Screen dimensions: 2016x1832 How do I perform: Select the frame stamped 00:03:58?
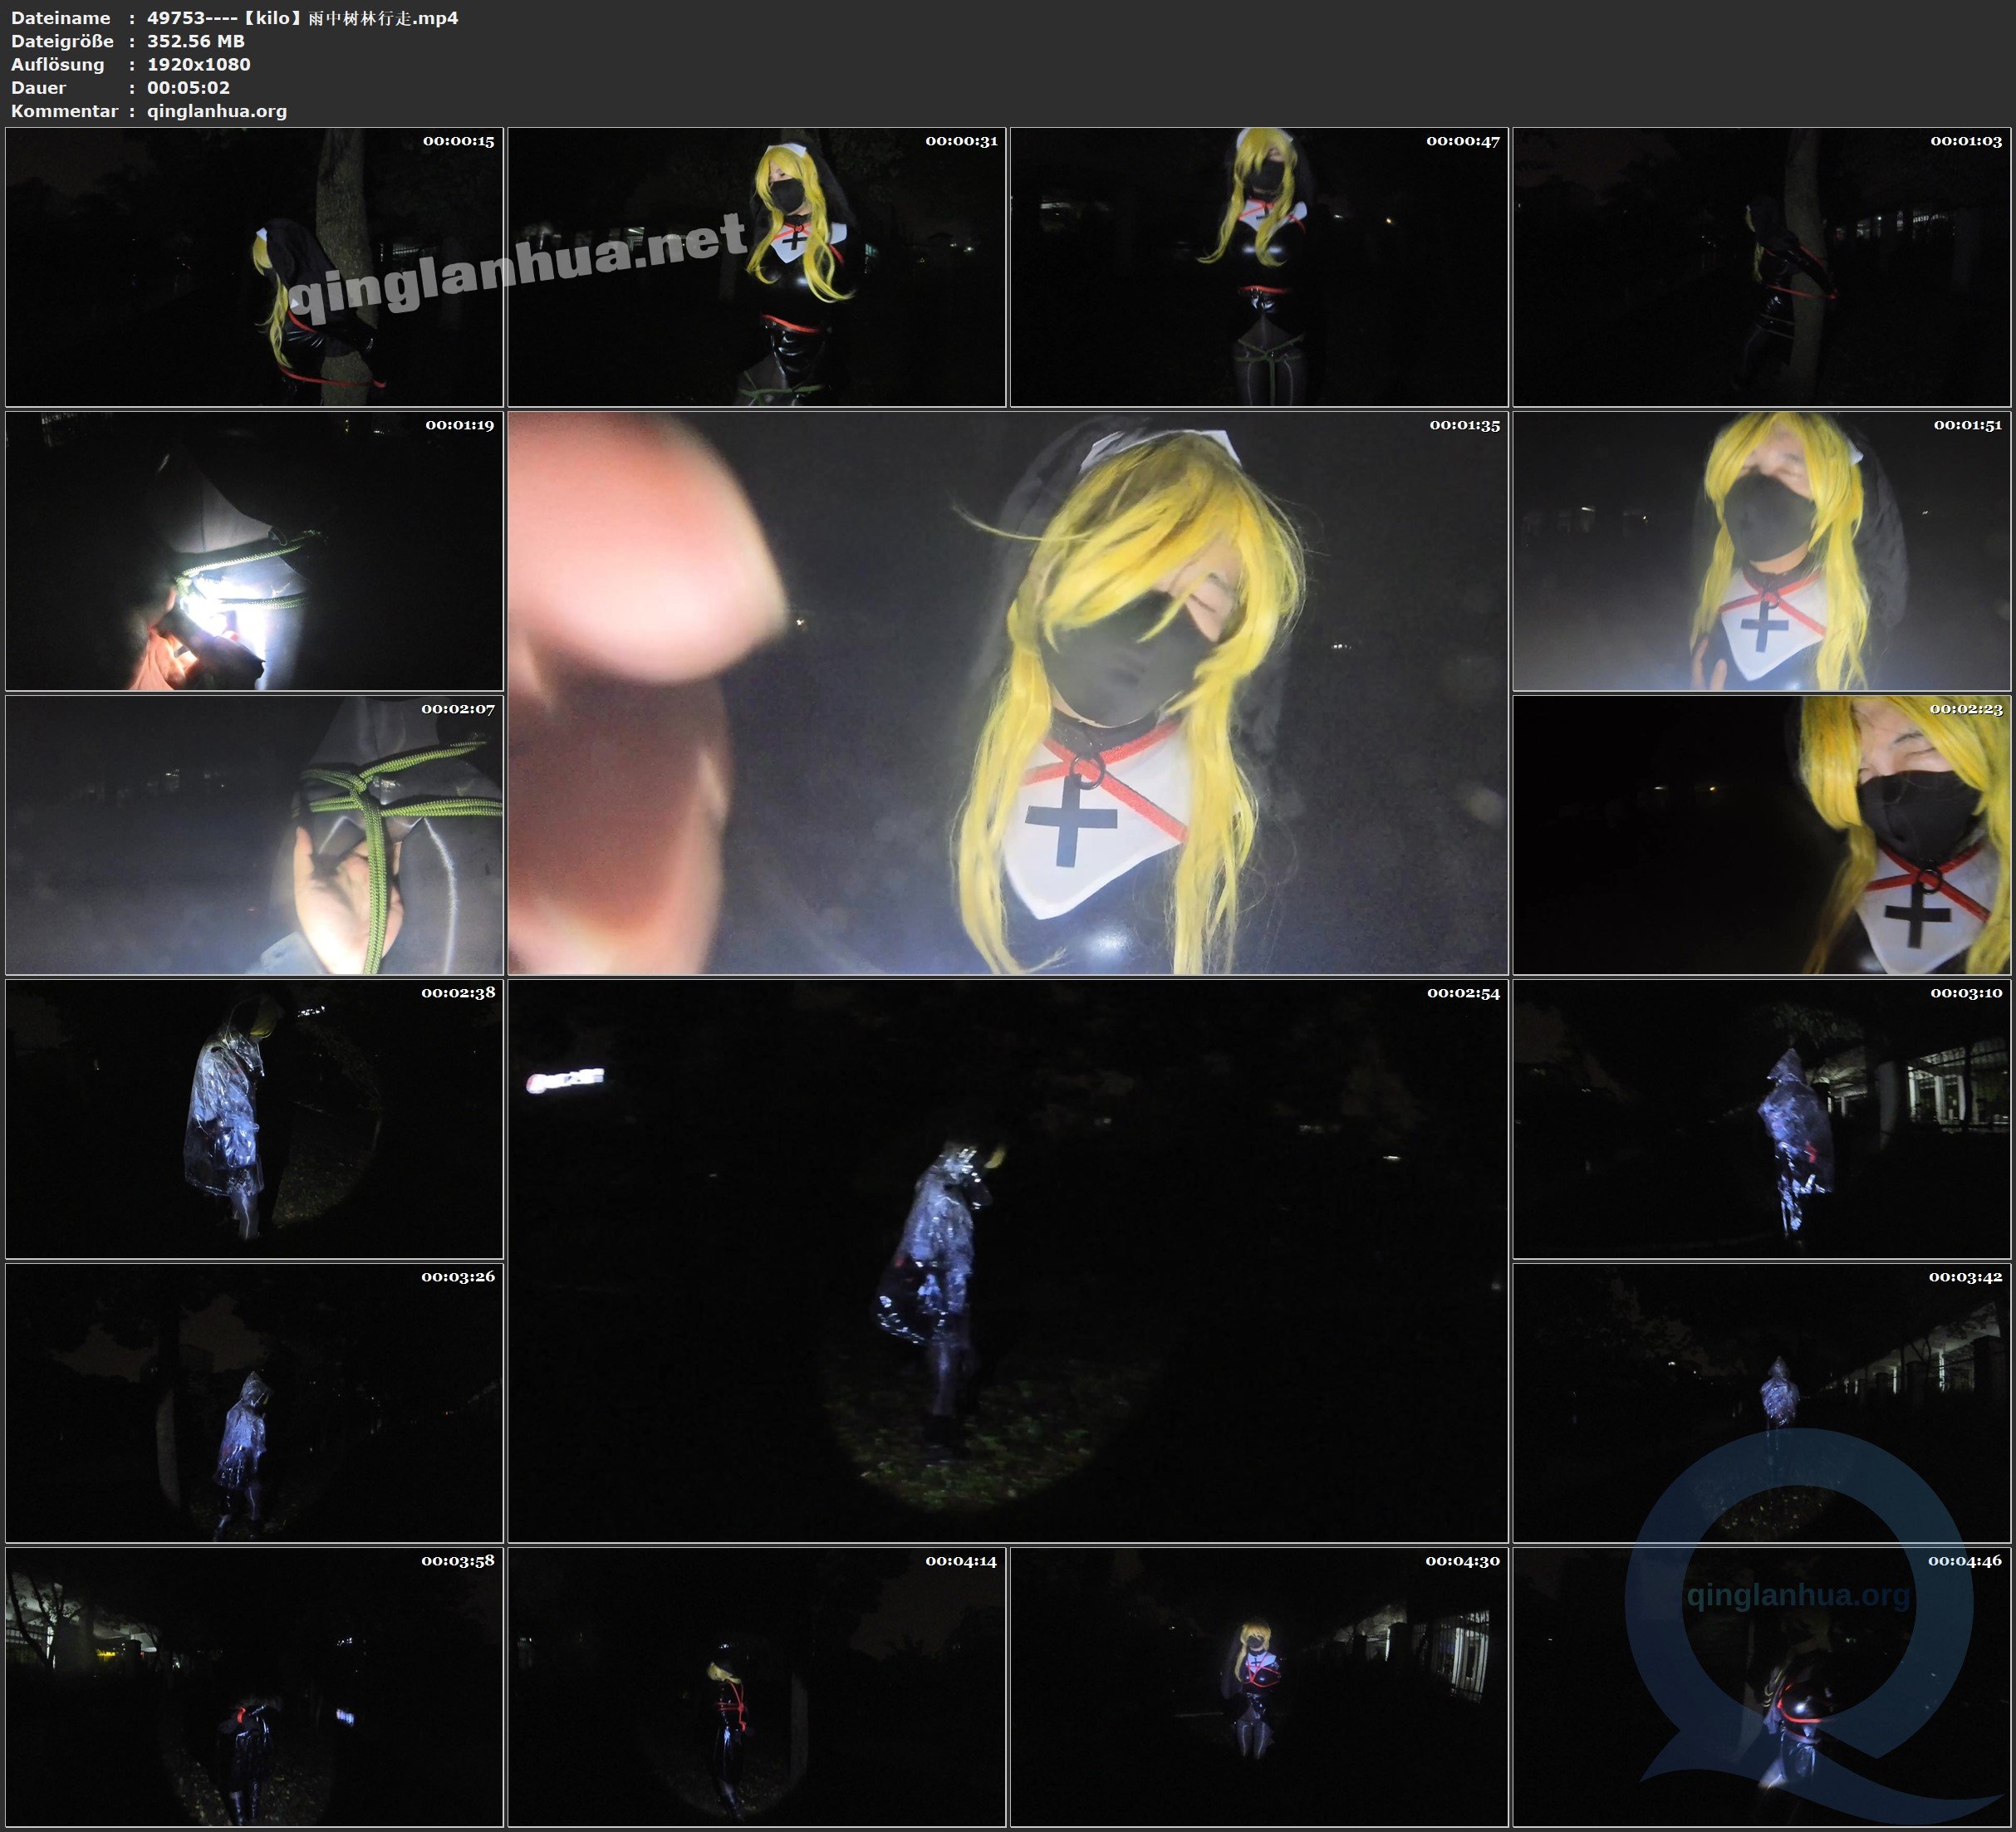254,1687
